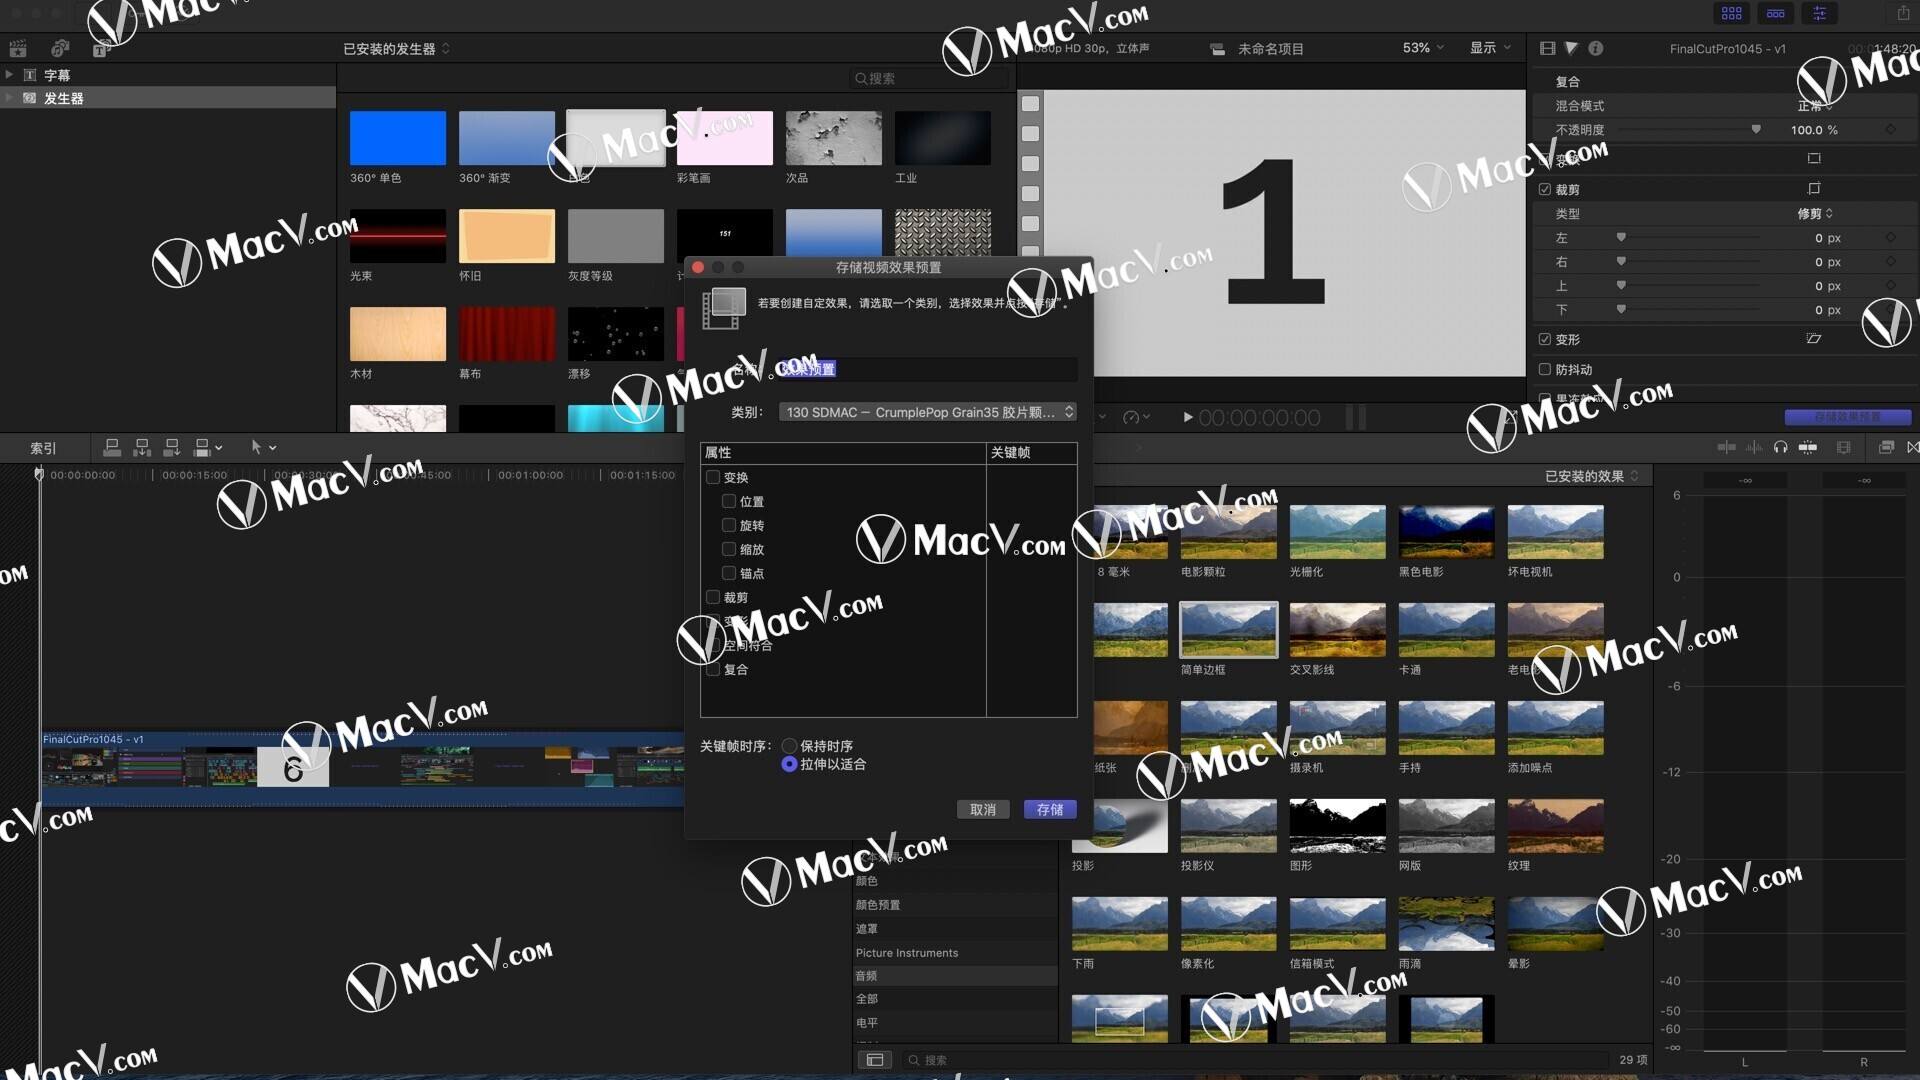
Task: Adjust the 不透明度 opacity slider
Action: tap(1755, 130)
